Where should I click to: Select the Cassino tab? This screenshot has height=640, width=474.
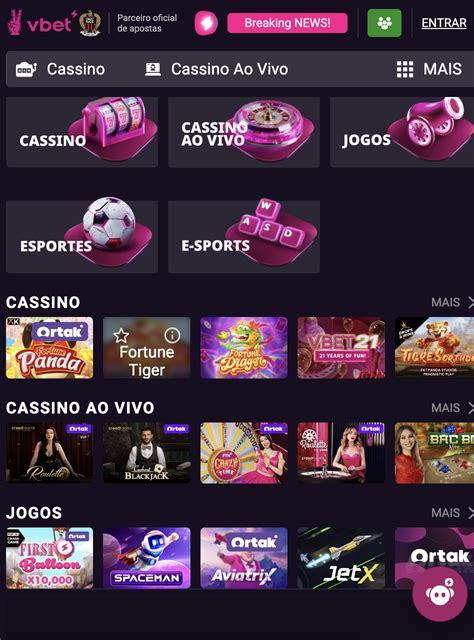60,69
